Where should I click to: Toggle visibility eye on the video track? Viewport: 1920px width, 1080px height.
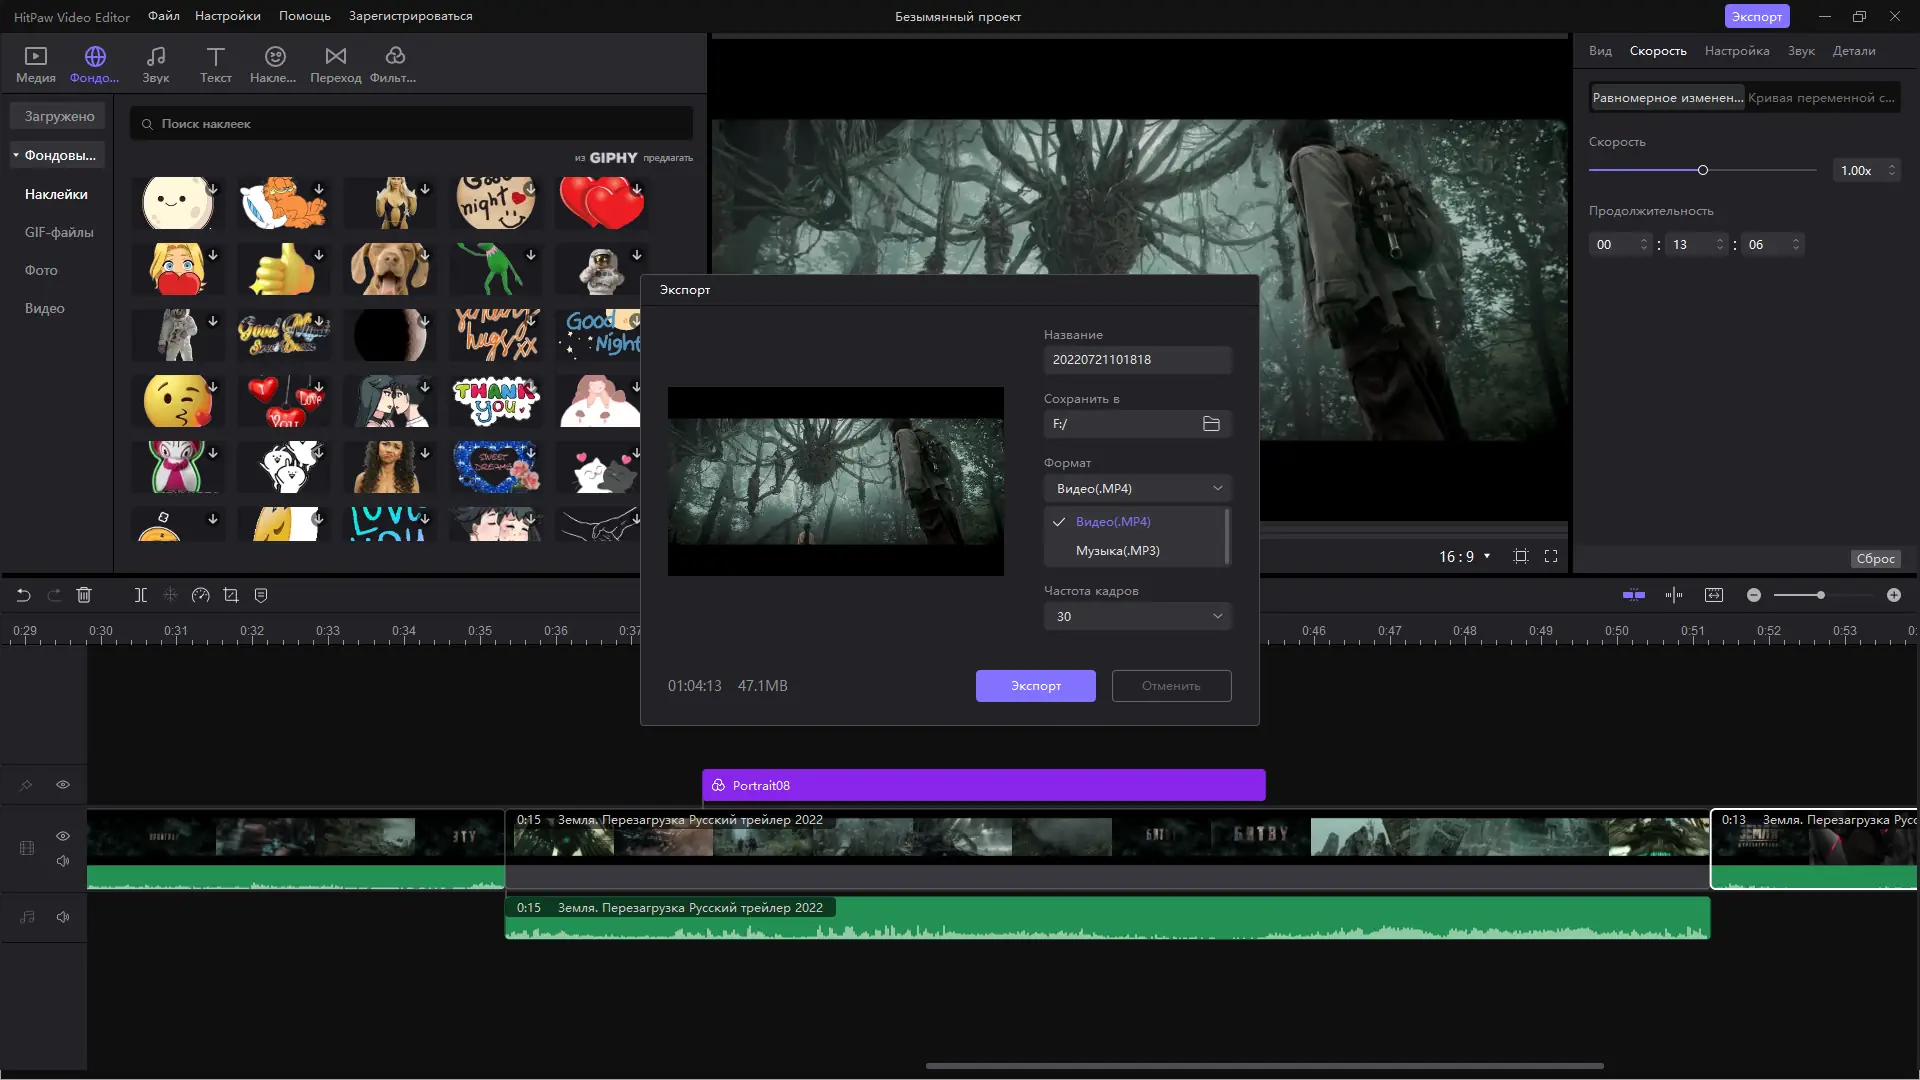(63, 836)
